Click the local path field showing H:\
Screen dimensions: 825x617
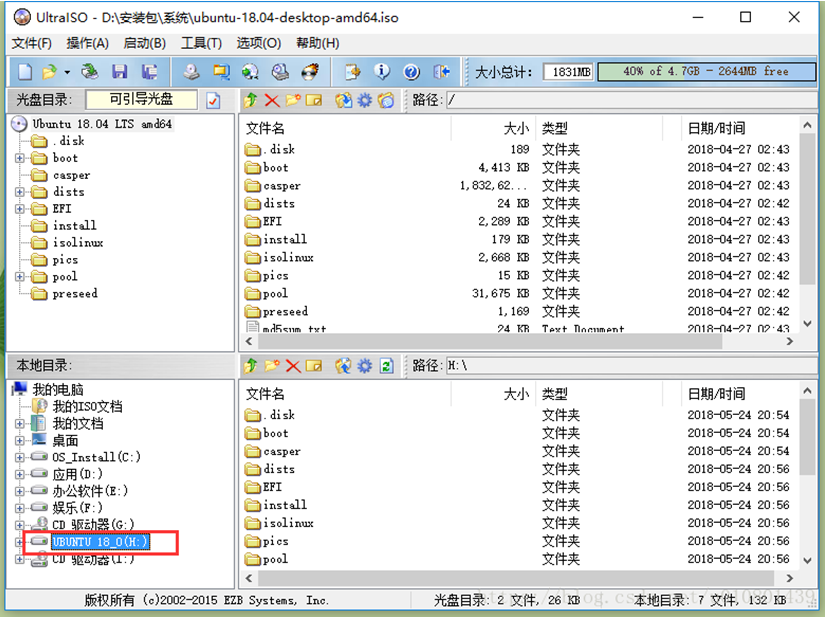point(631,366)
